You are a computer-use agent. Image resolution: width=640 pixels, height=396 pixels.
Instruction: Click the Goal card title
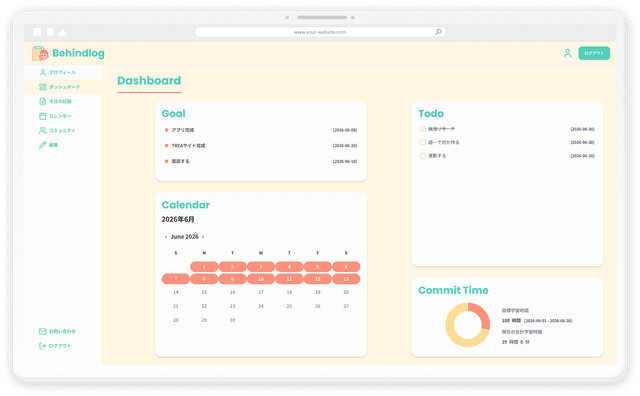[x=173, y=113]
